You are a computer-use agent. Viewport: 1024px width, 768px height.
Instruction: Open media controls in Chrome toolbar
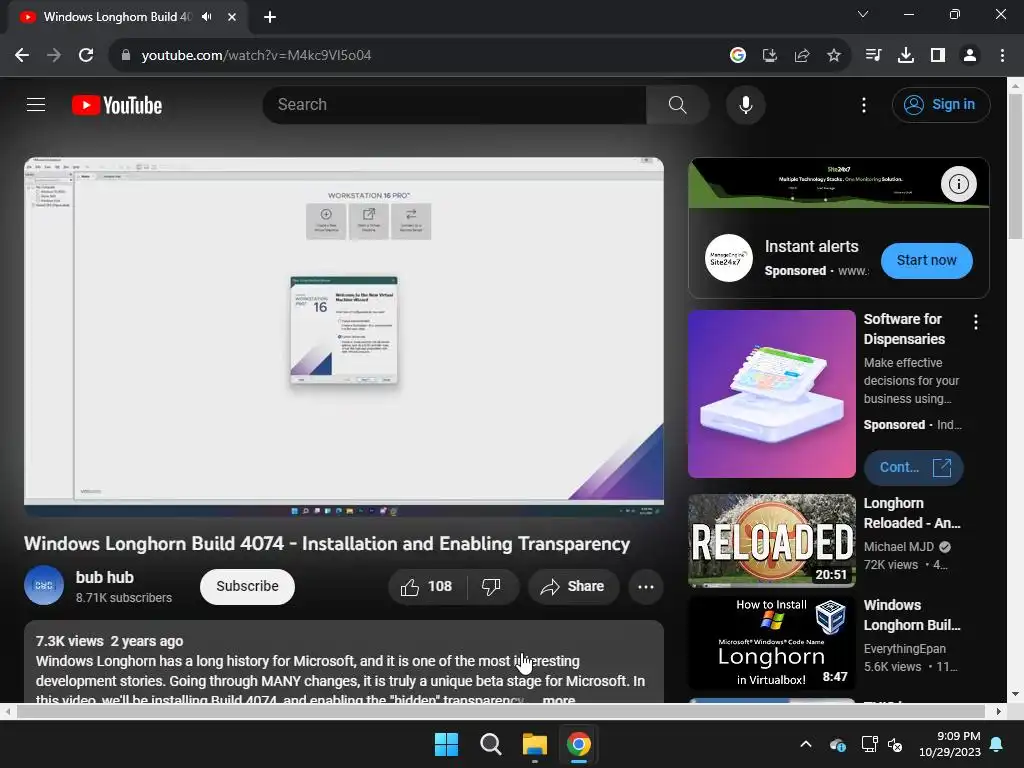(x=873, y=55)
